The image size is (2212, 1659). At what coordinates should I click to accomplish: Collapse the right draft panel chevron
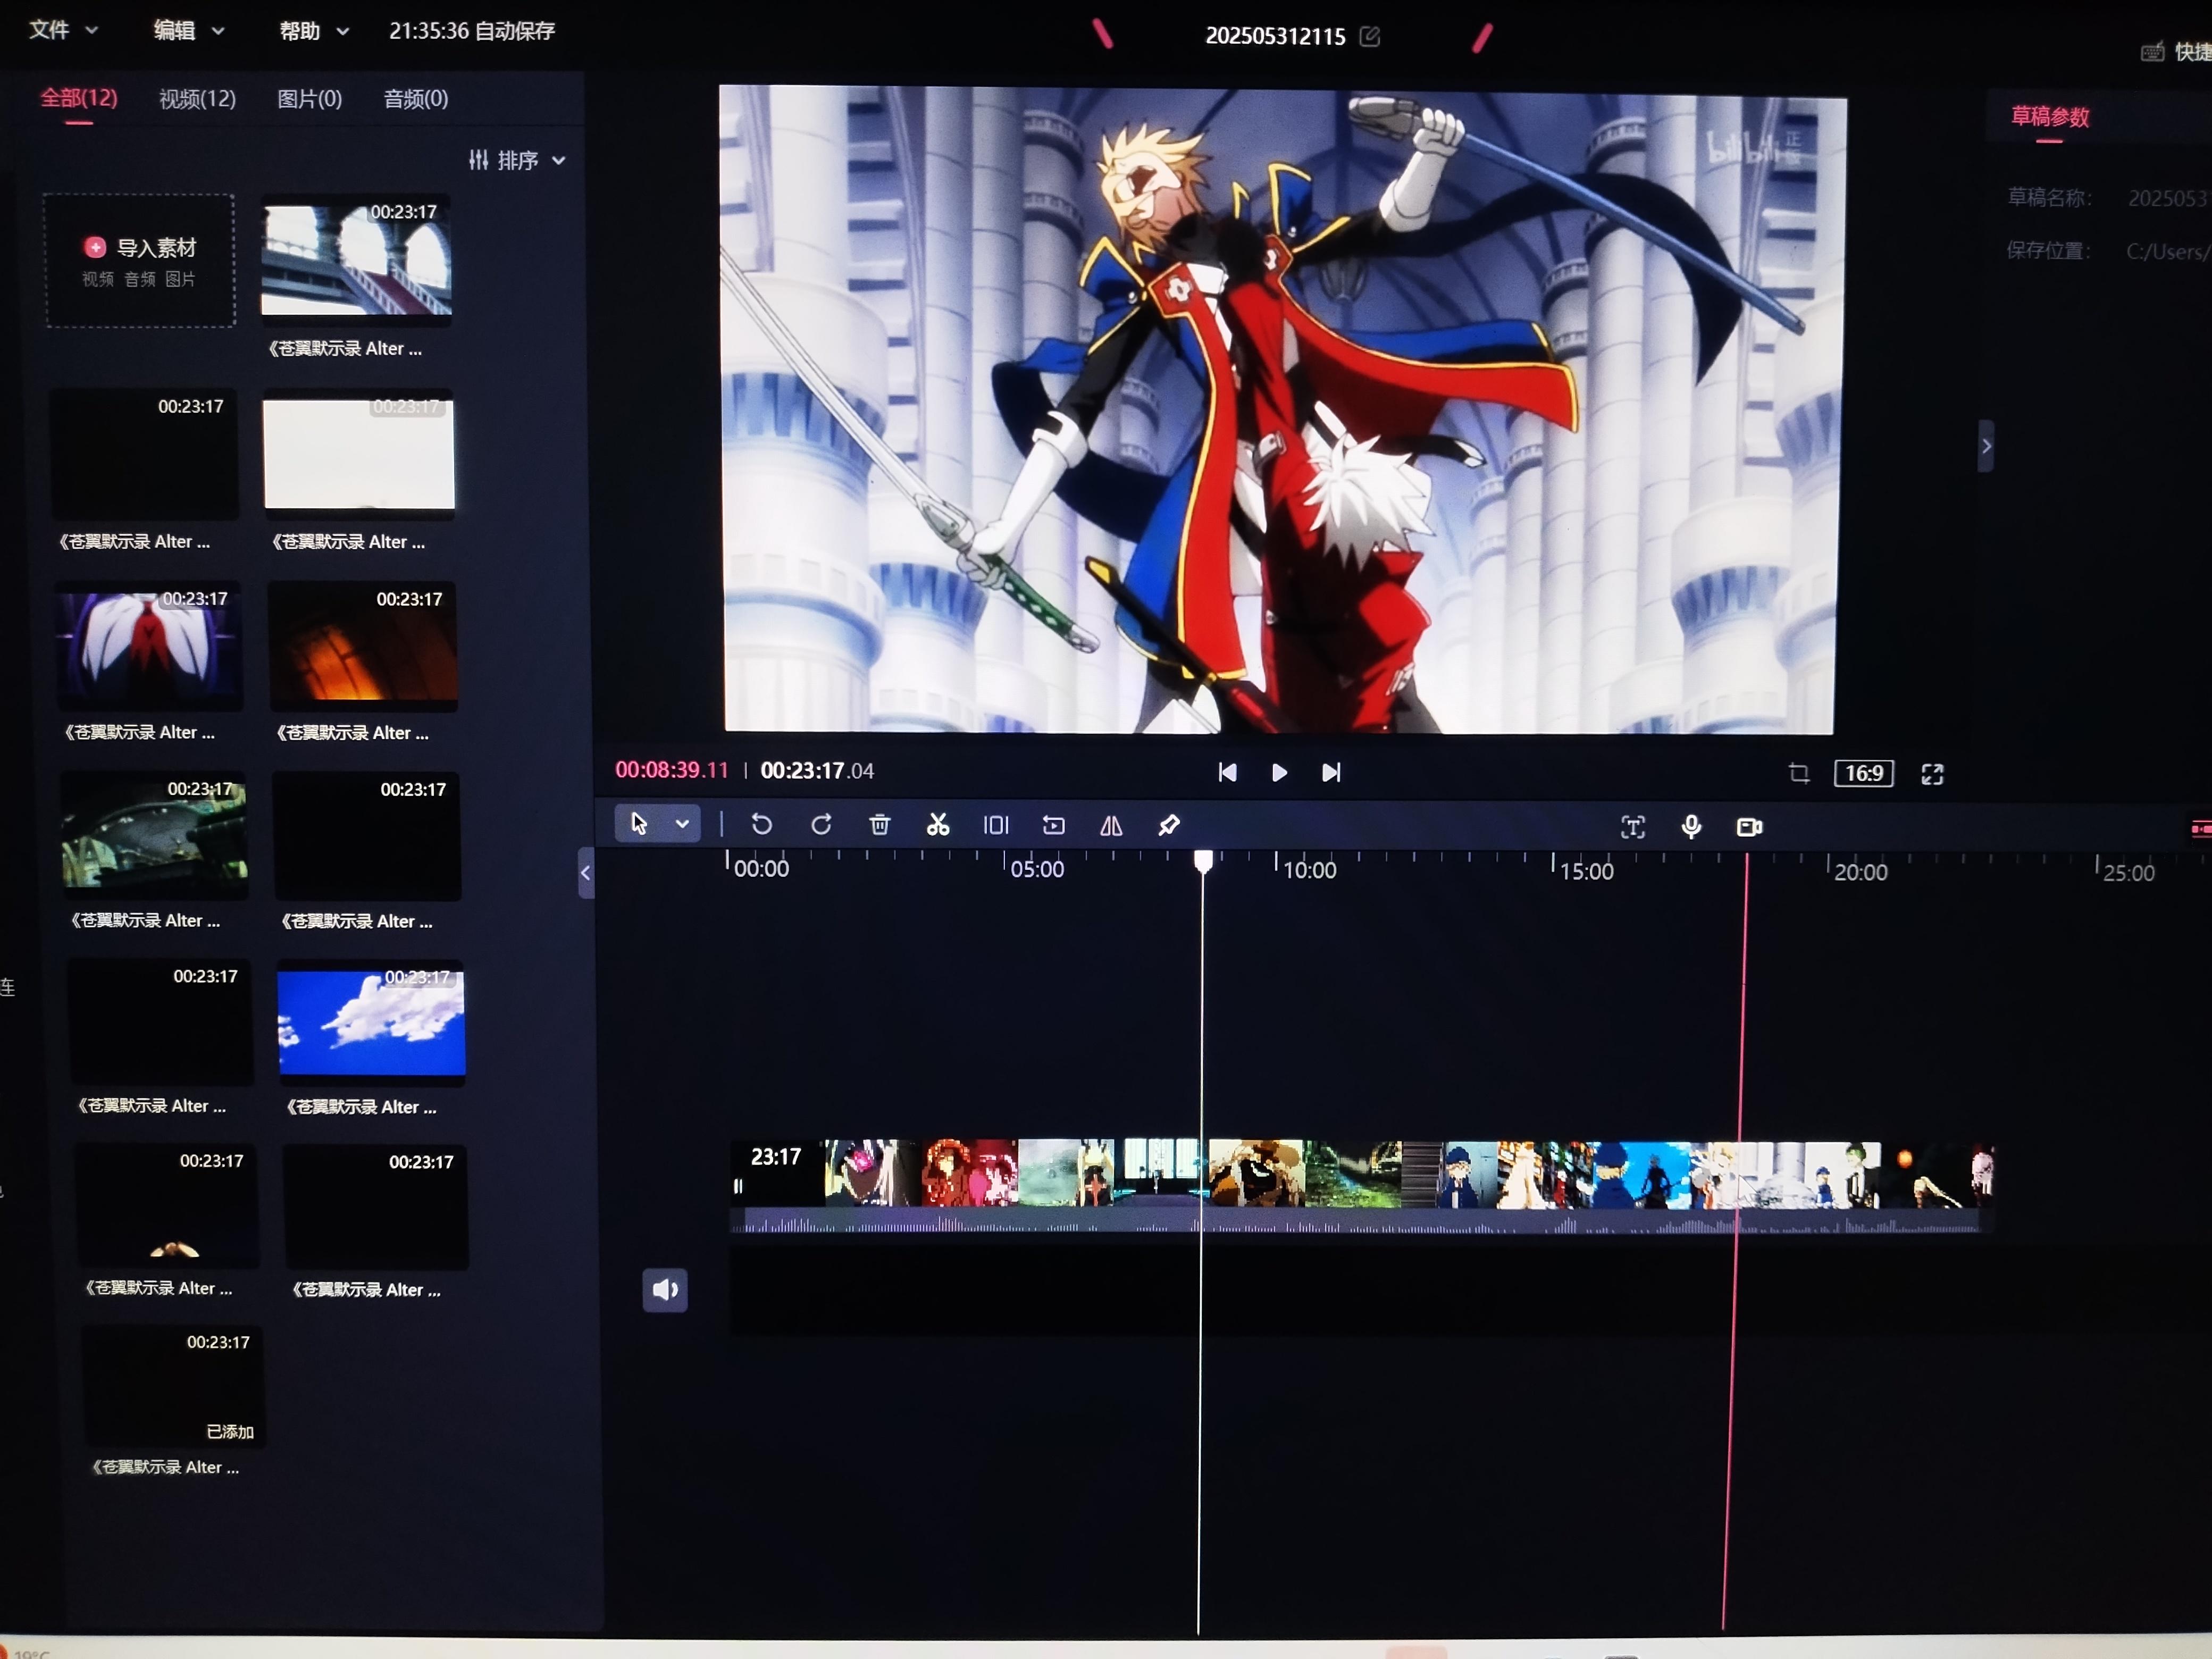[x=1986, y=446]
